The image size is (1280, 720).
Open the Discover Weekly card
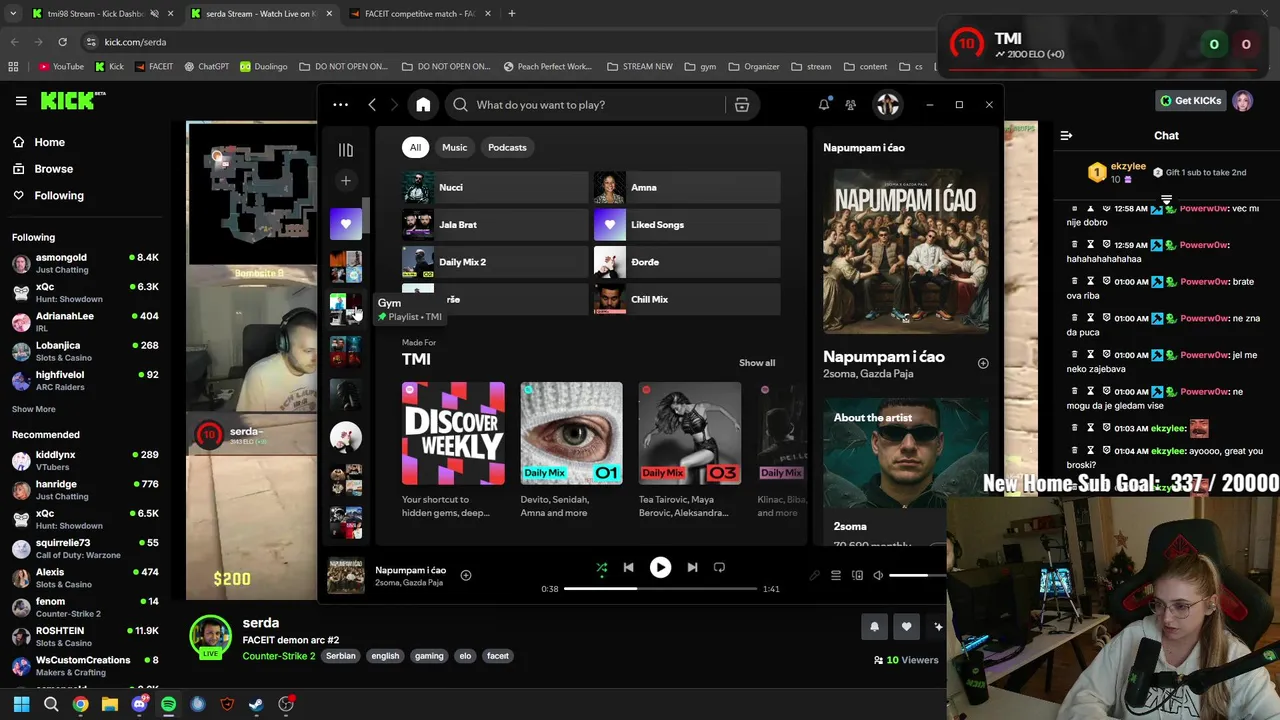pos(453,450)
